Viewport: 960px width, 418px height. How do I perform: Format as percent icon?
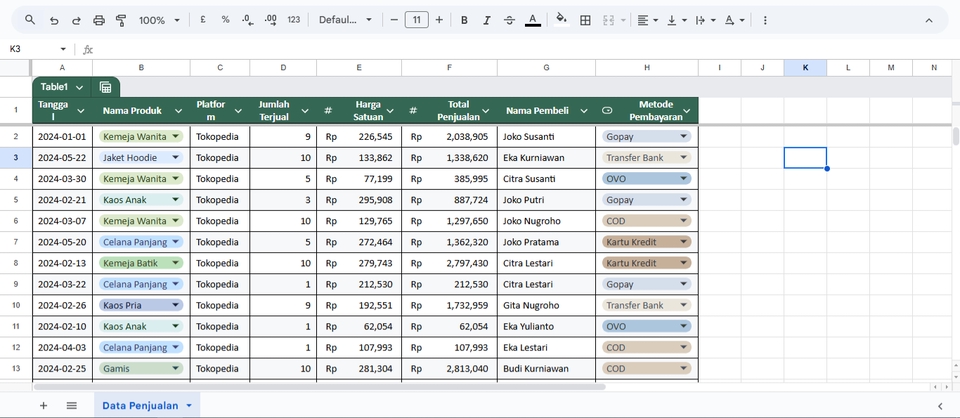coord(225,20)
